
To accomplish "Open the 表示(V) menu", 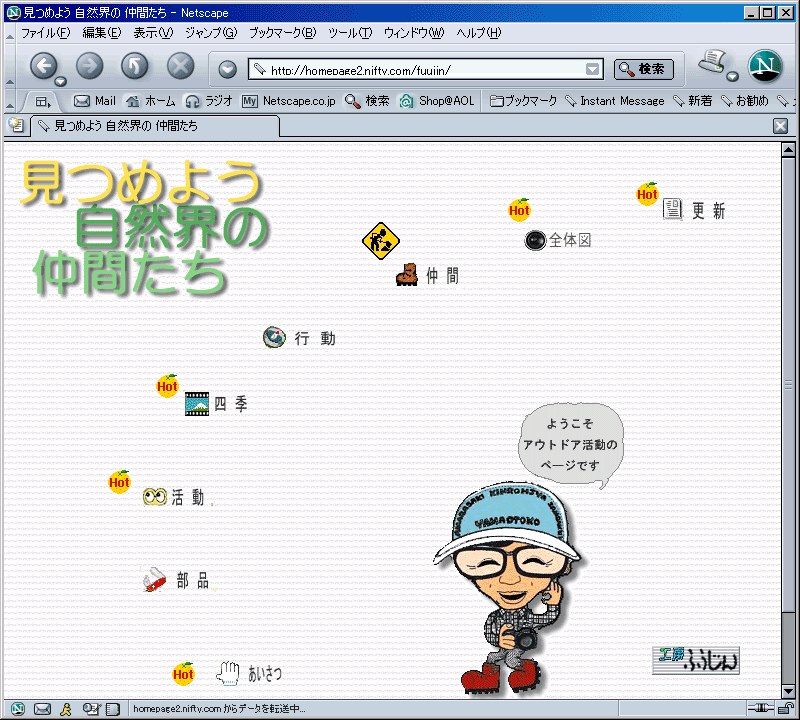I will pyautogui.click(x=153, y=33).
